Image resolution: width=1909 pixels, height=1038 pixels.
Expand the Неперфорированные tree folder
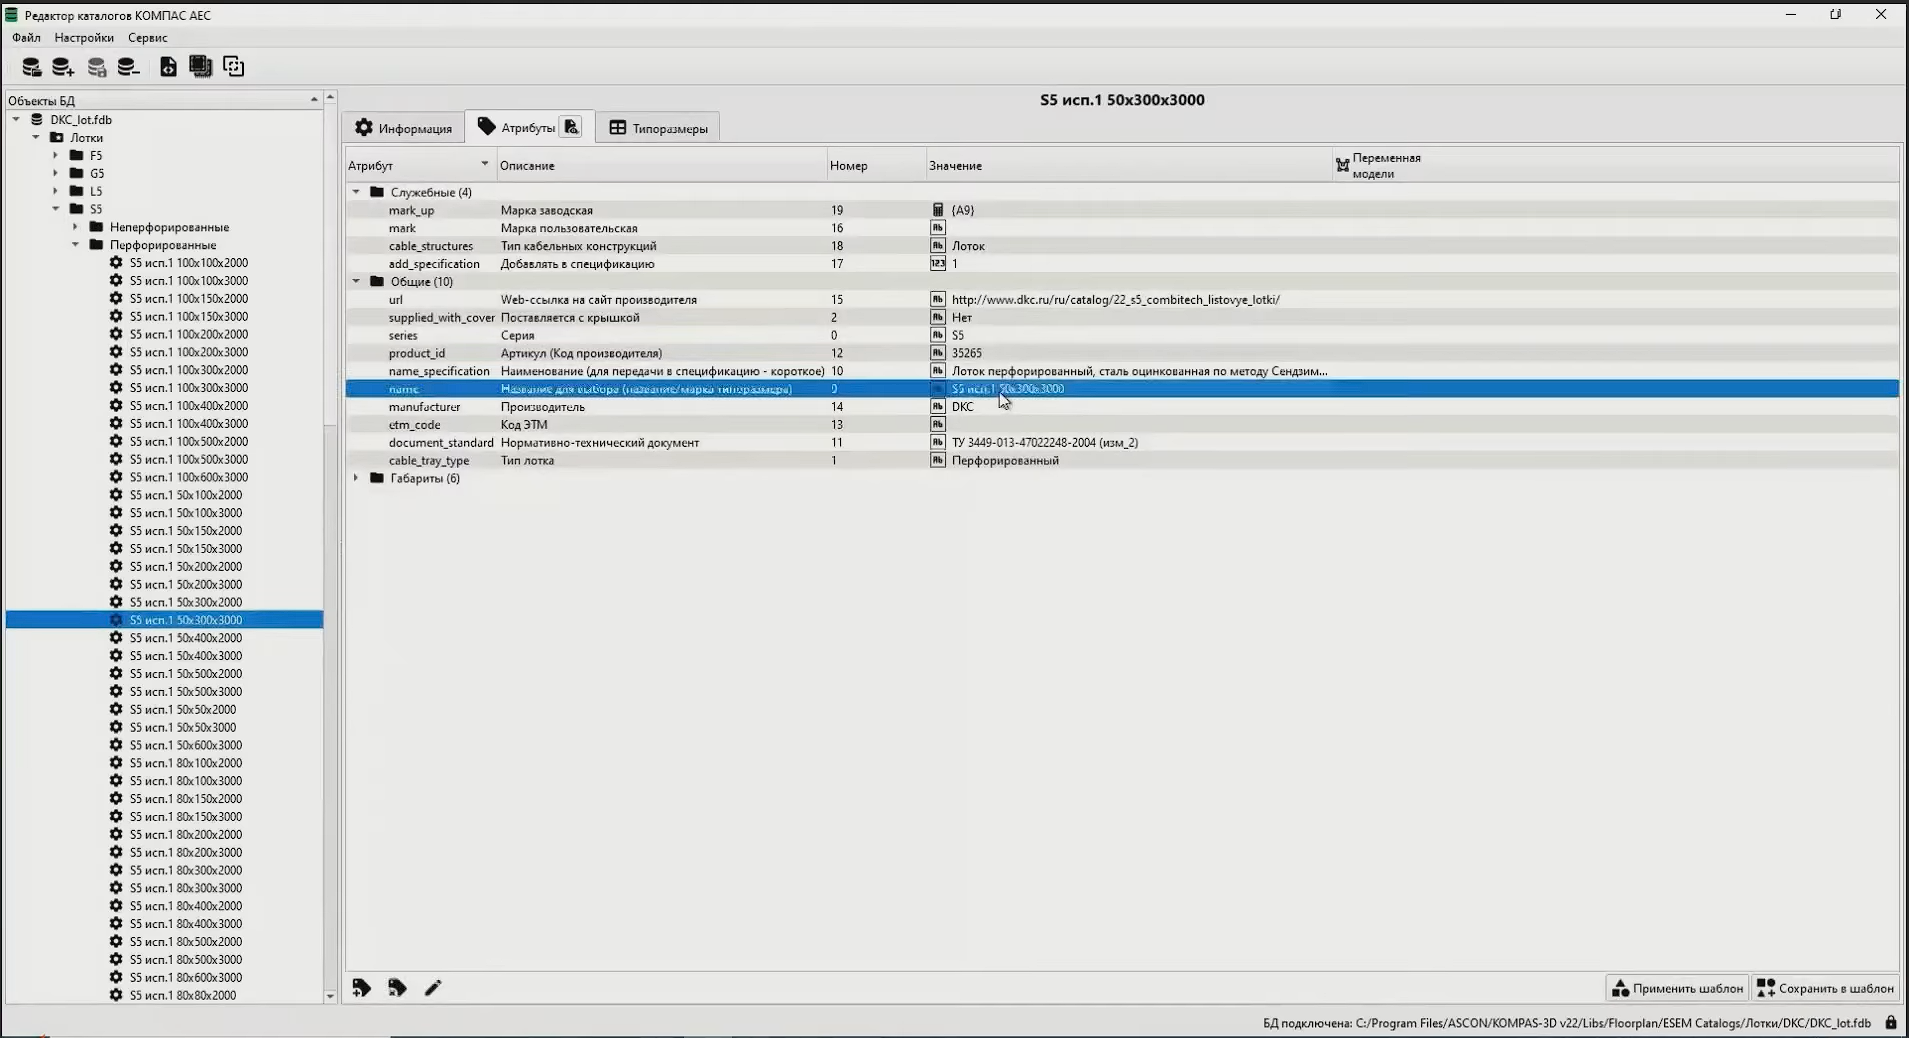coord(76,227)
